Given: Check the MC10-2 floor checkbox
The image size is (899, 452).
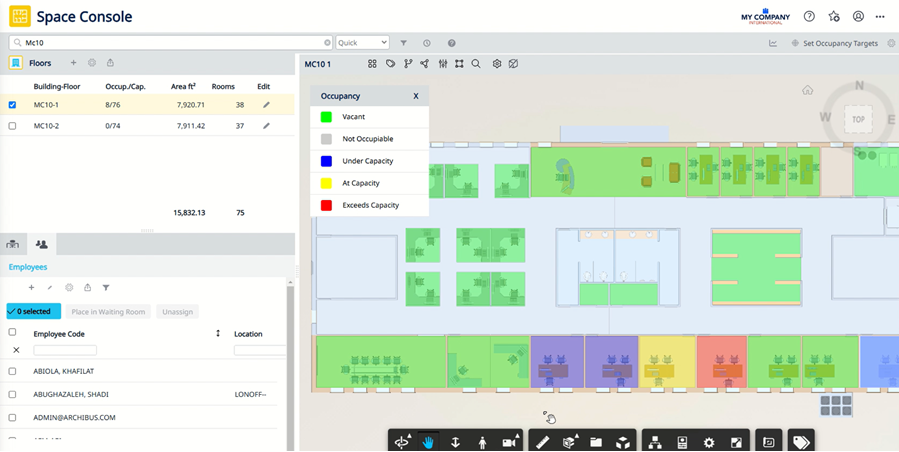Looking at the screenshot, I should [13, 126].
